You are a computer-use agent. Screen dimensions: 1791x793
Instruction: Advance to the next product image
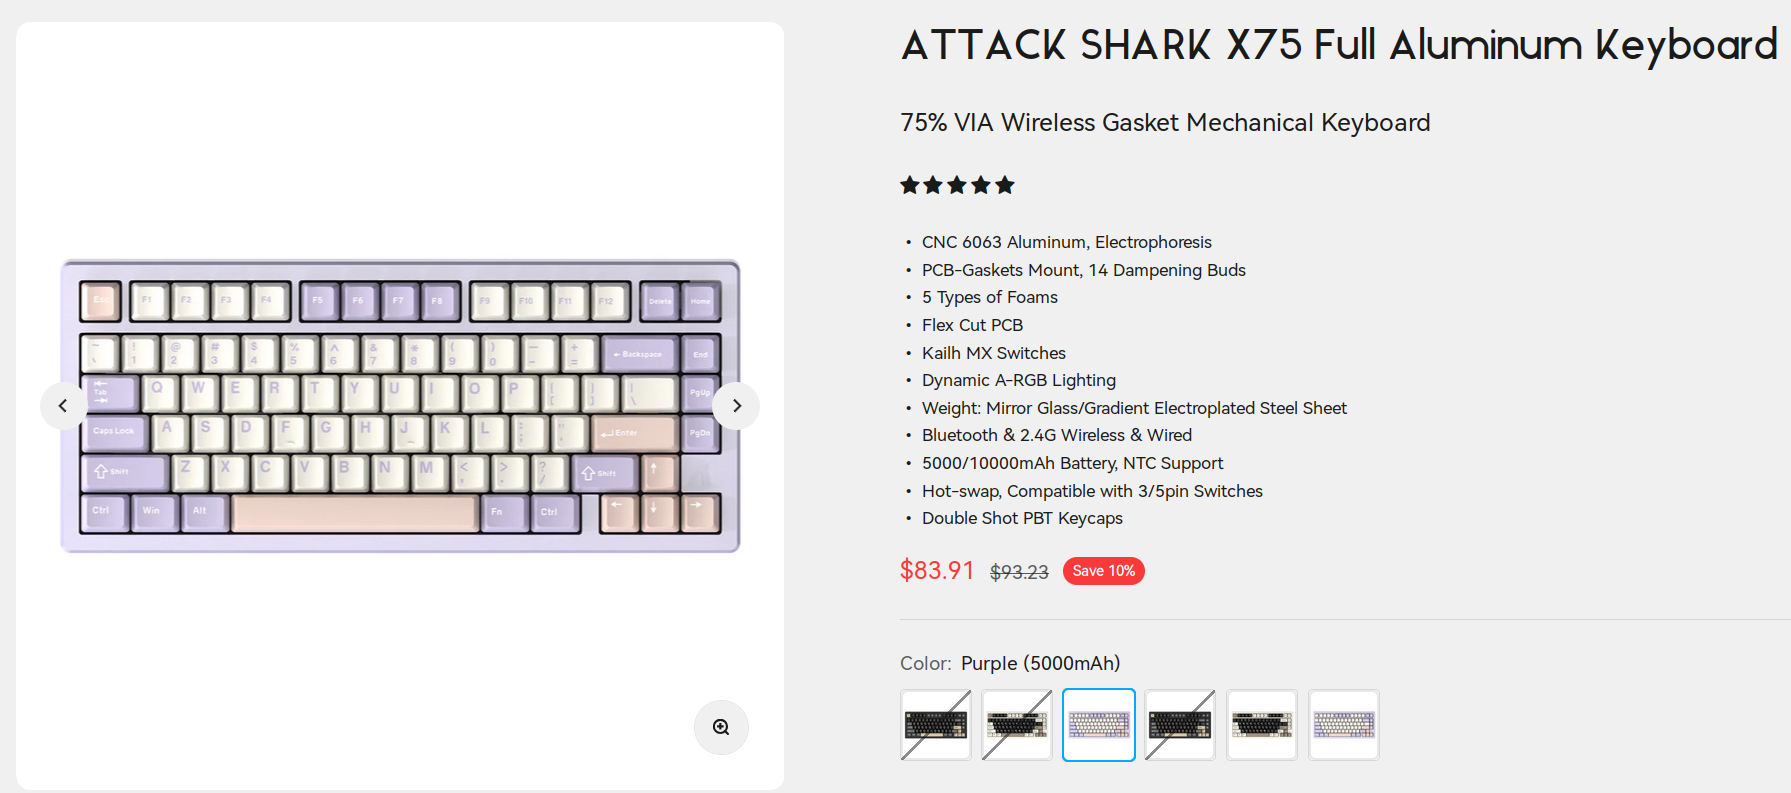point(736,406)
